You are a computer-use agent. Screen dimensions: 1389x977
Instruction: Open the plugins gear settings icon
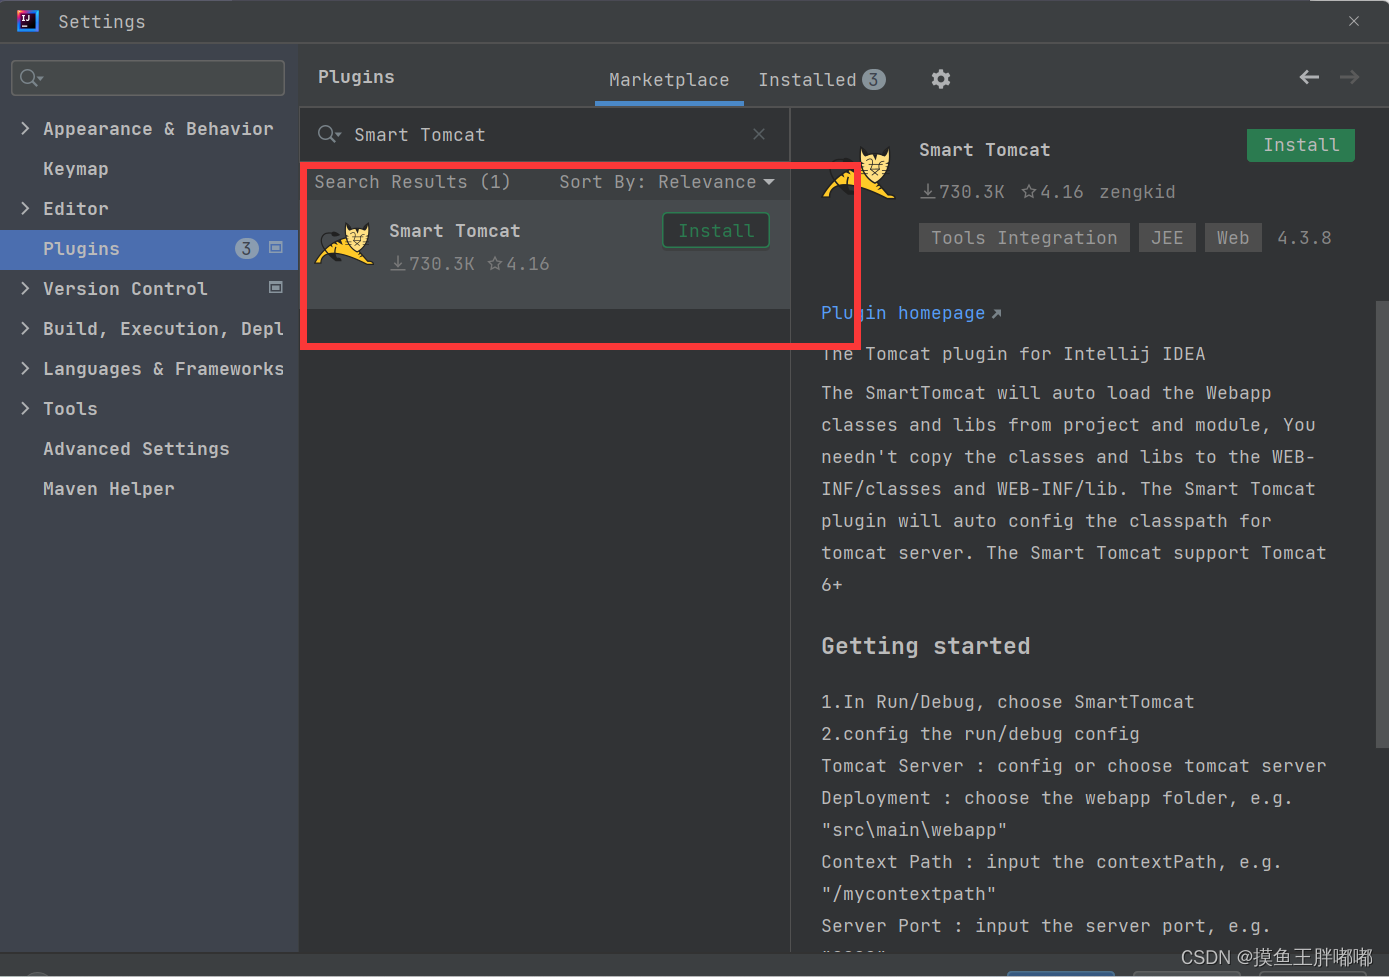[941, 79]
